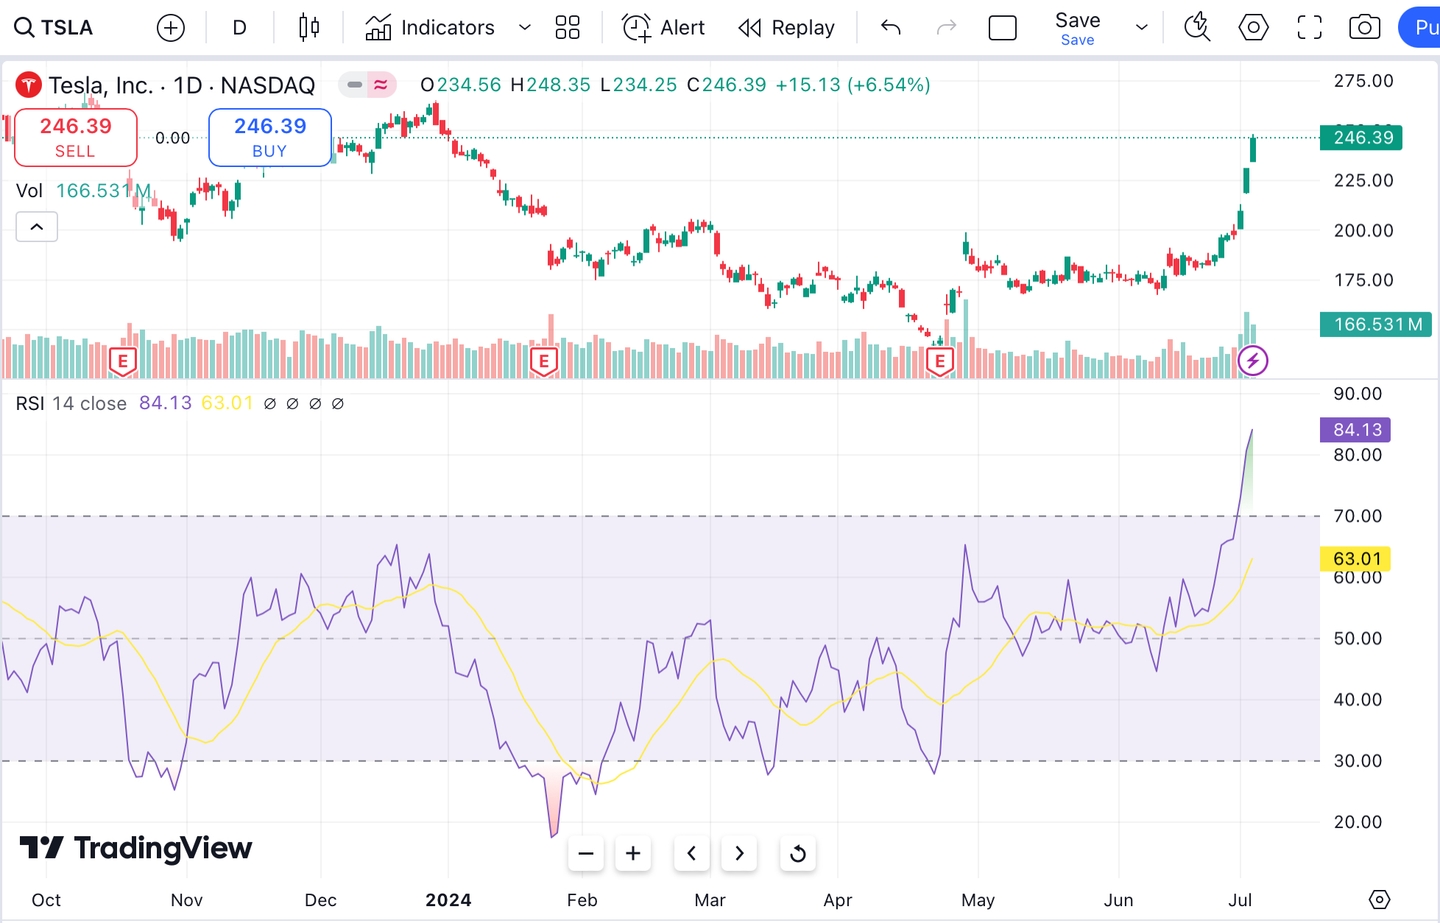Screen dimensions: 1440x923
Task: Take a chart snapshot with camera icon
Action: tap(1364, 28)
